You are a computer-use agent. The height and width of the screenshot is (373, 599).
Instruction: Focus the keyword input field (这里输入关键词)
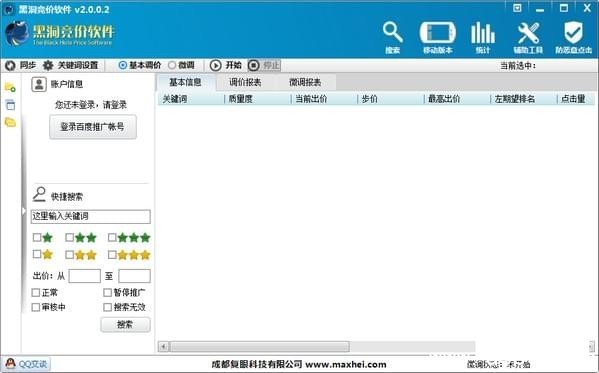point(91,216)
